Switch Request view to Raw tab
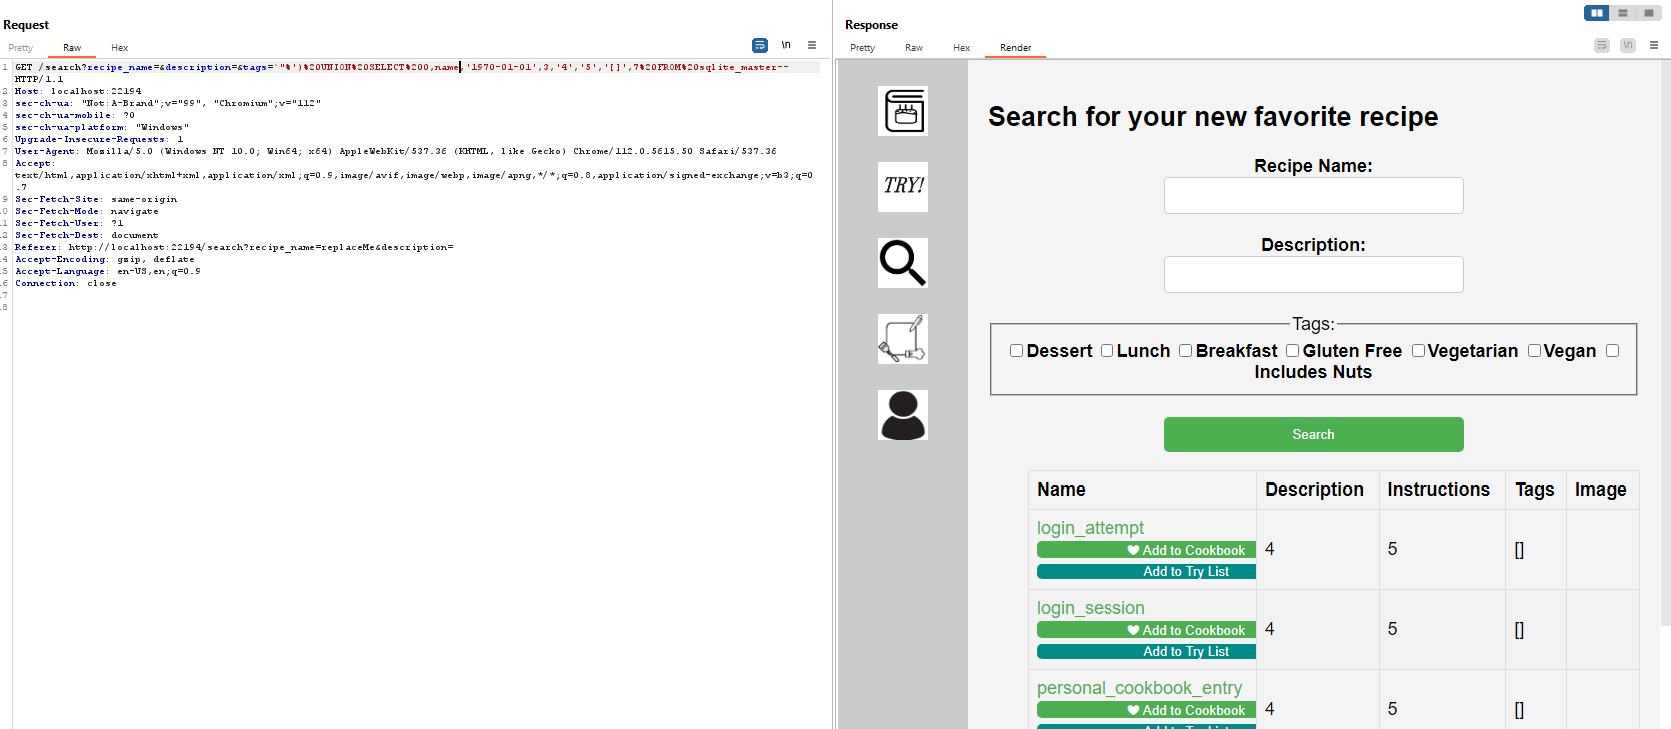Image resolution: width=1671 pixels, height=729 pixels. tap(72, 48)
